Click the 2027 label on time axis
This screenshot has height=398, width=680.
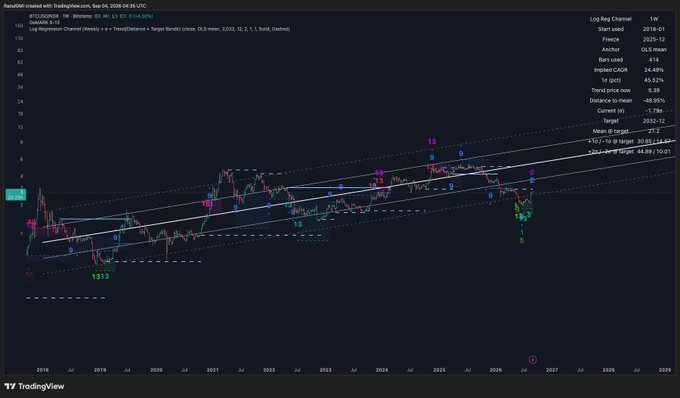[x=552, y=370]
